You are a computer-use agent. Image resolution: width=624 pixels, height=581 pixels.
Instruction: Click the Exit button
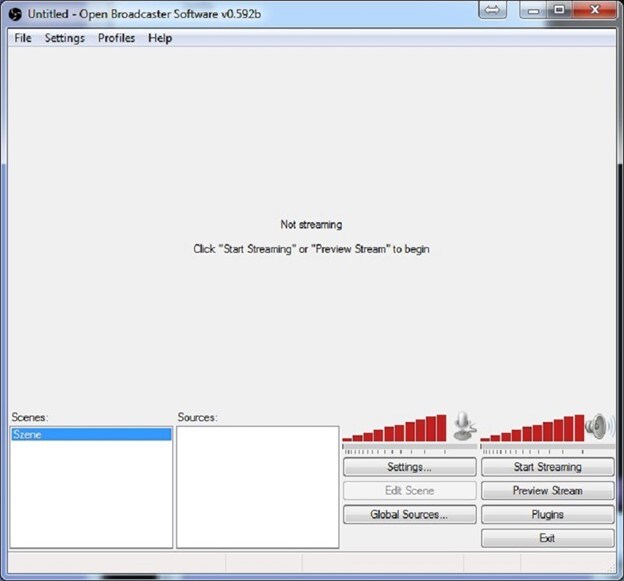[x=548, y=538]
